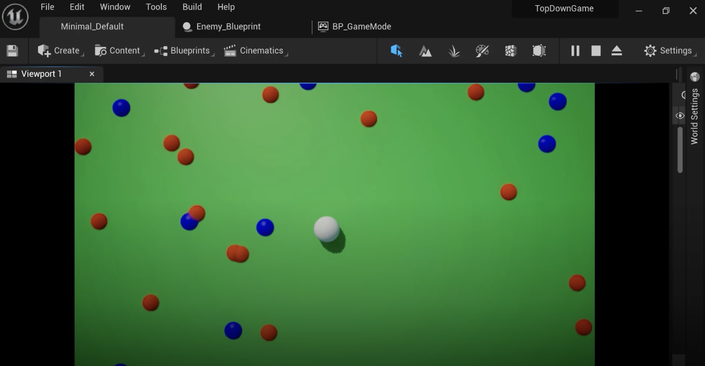
Task: Switch to Foliage mode icon
Action: click(x=454, y=51)
